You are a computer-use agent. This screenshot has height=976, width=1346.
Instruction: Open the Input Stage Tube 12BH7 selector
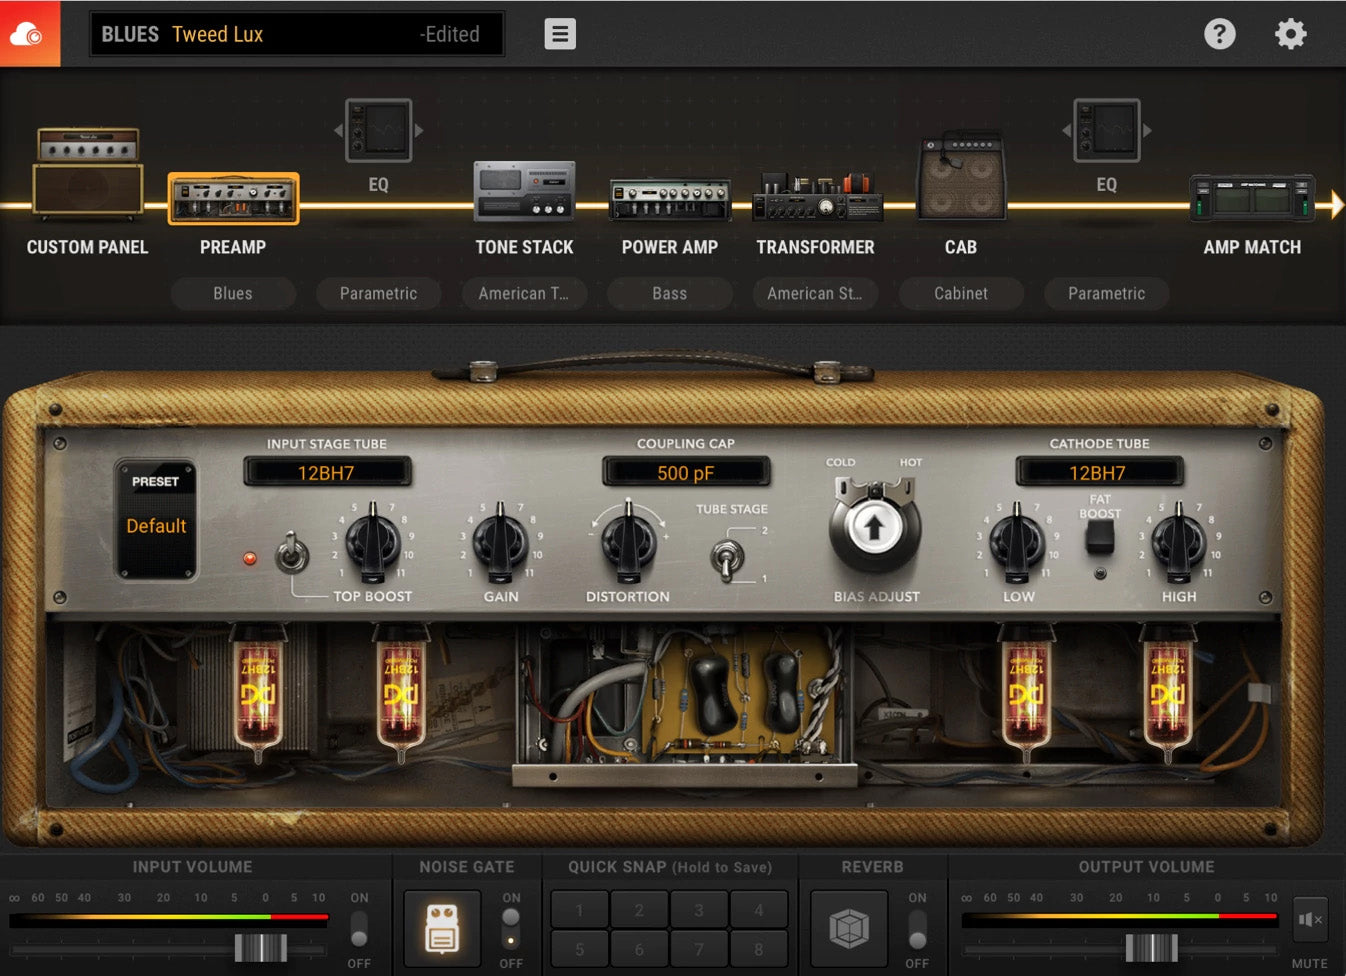tap(327, 473)
